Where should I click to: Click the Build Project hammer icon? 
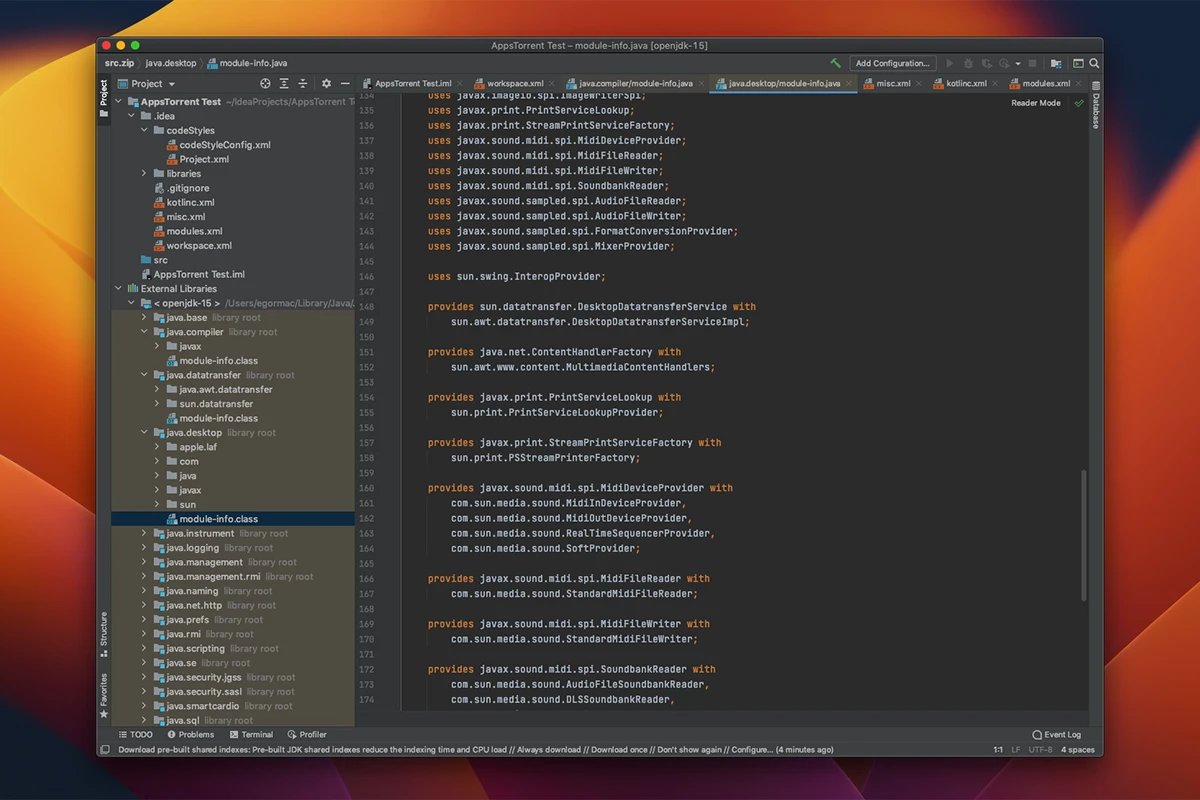point(835,63)
